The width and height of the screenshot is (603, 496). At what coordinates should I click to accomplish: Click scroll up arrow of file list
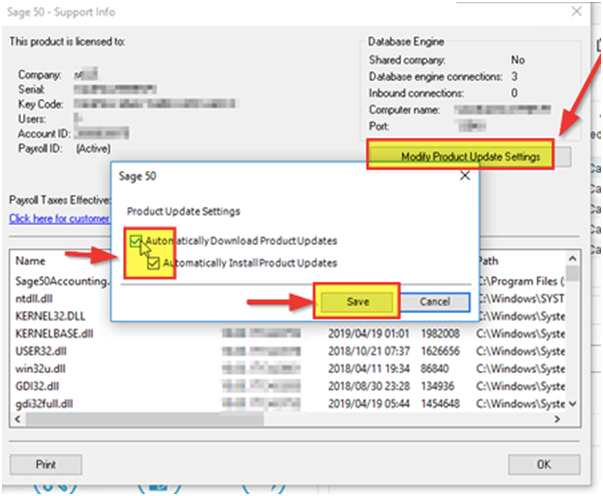coord(572,258)
